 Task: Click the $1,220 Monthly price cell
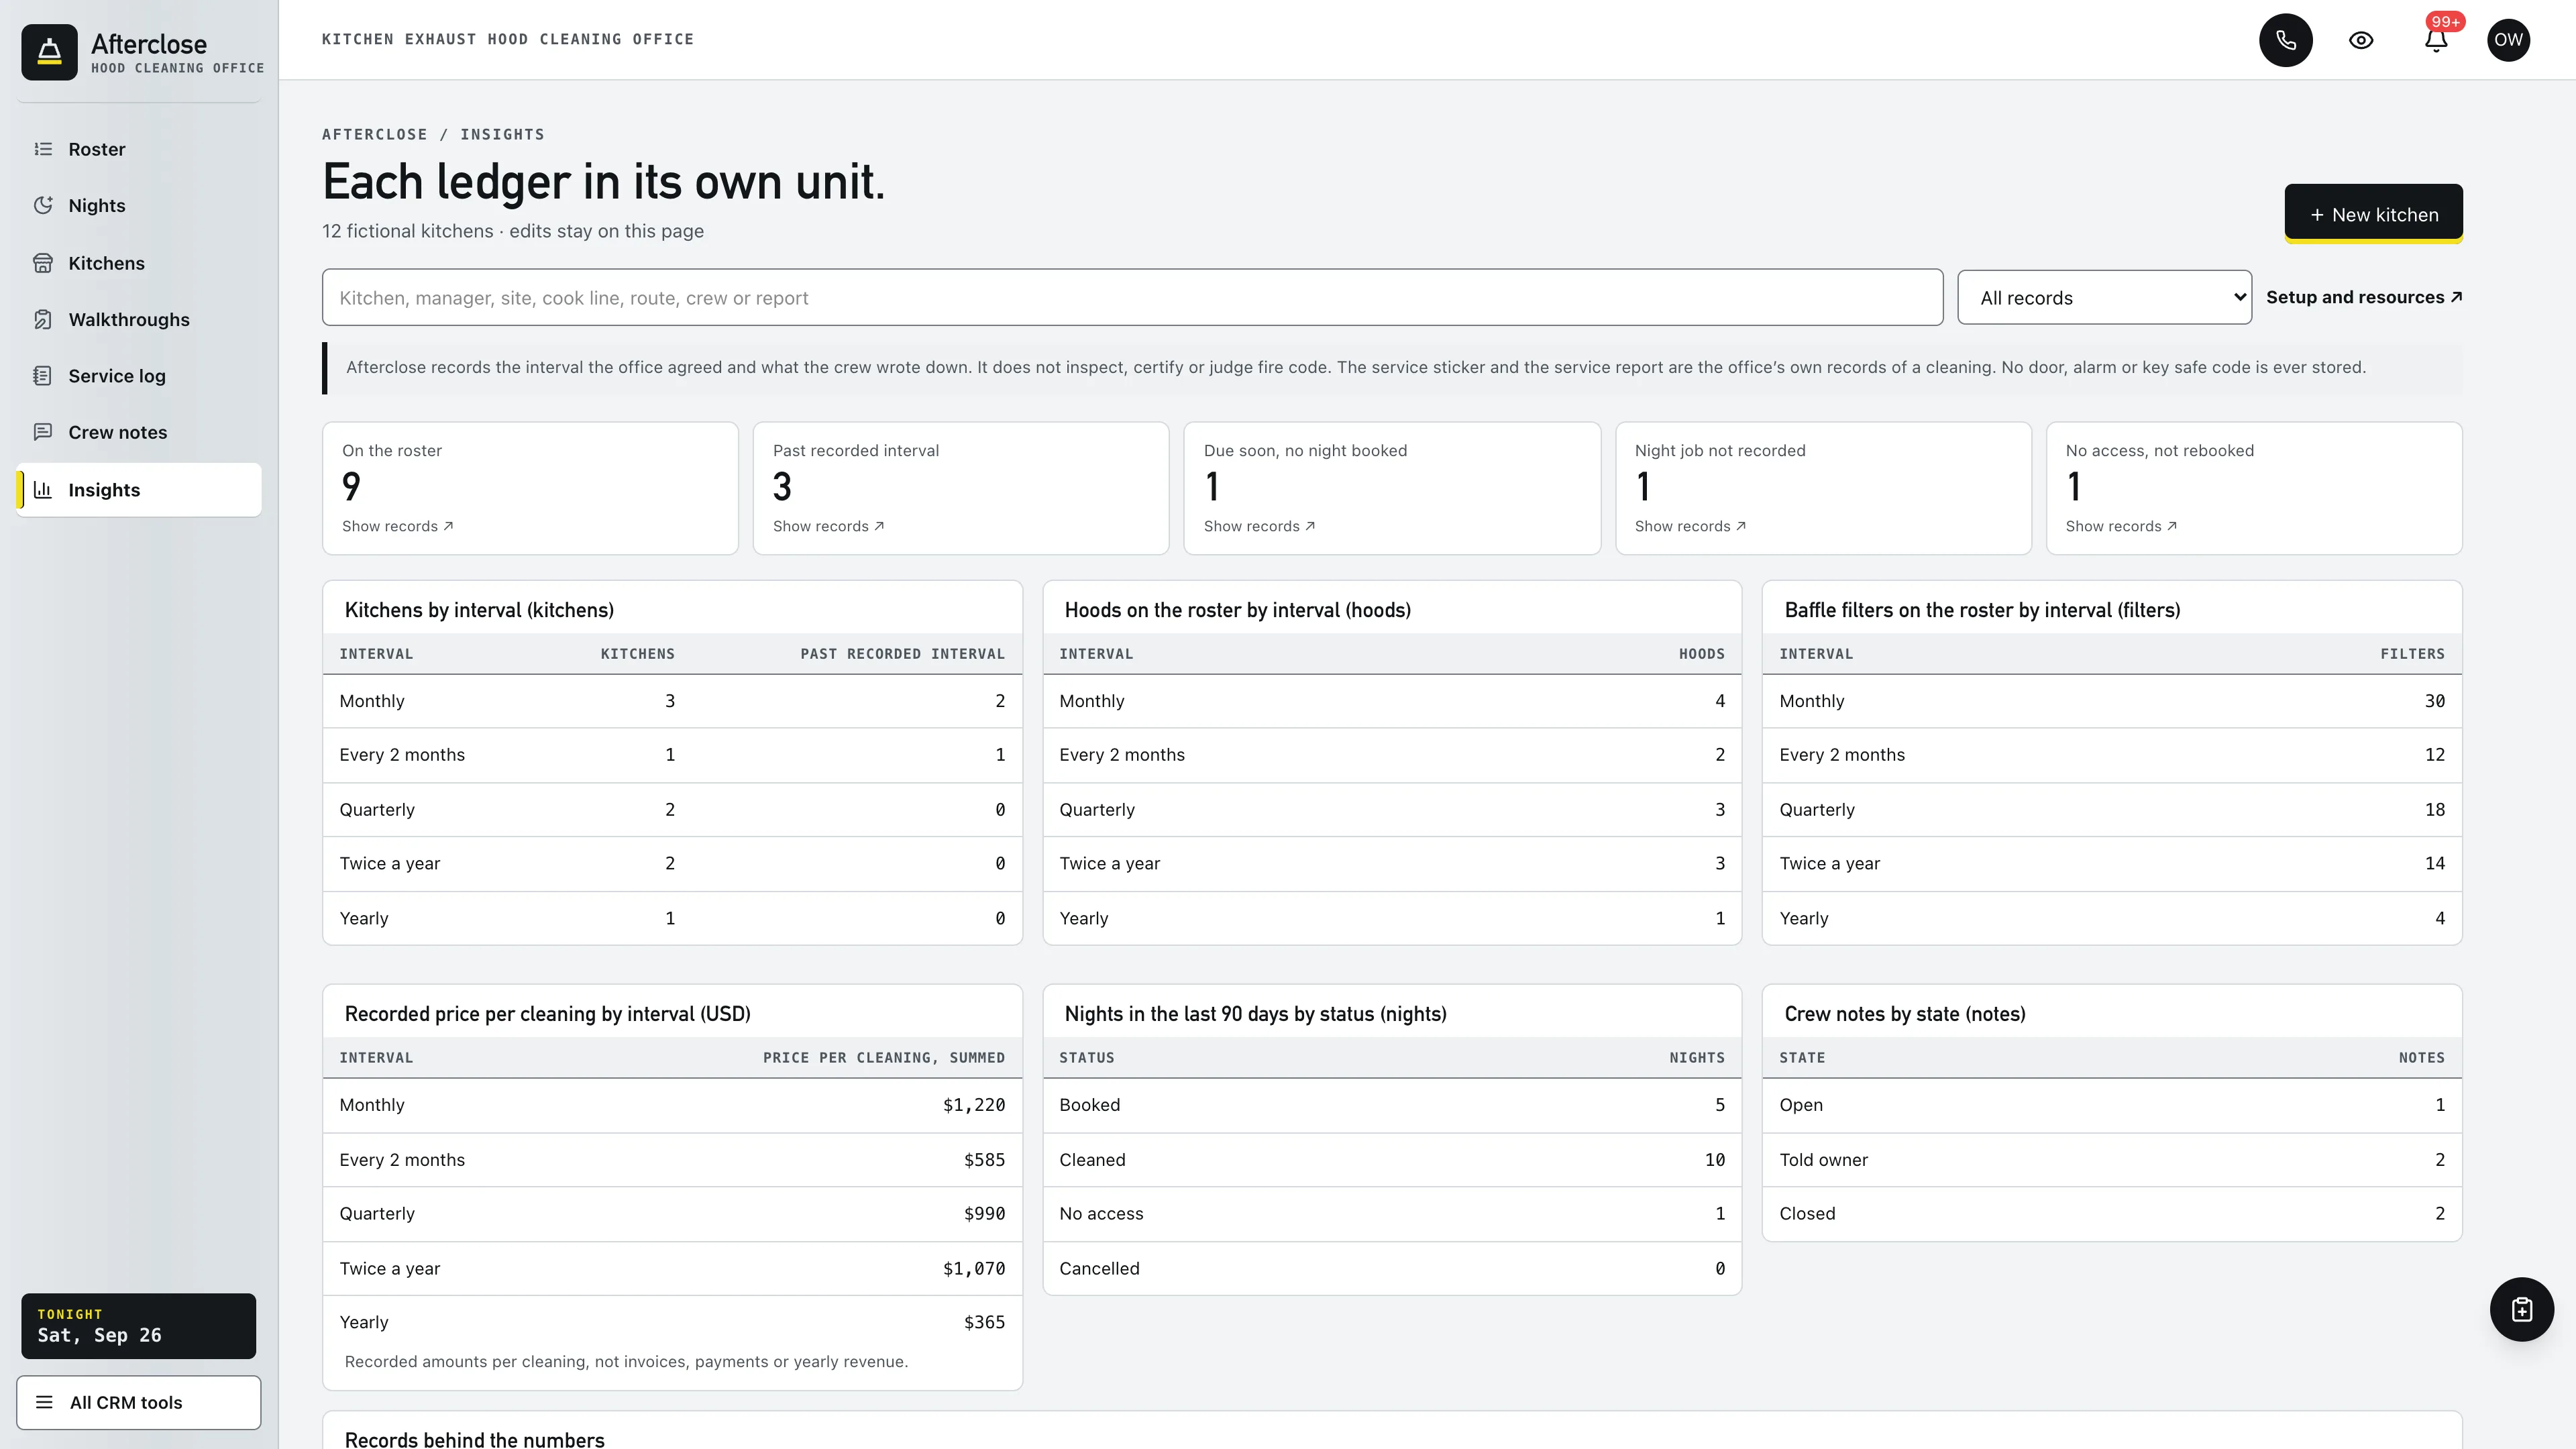pyautogui.click(x=974, y=1105)
